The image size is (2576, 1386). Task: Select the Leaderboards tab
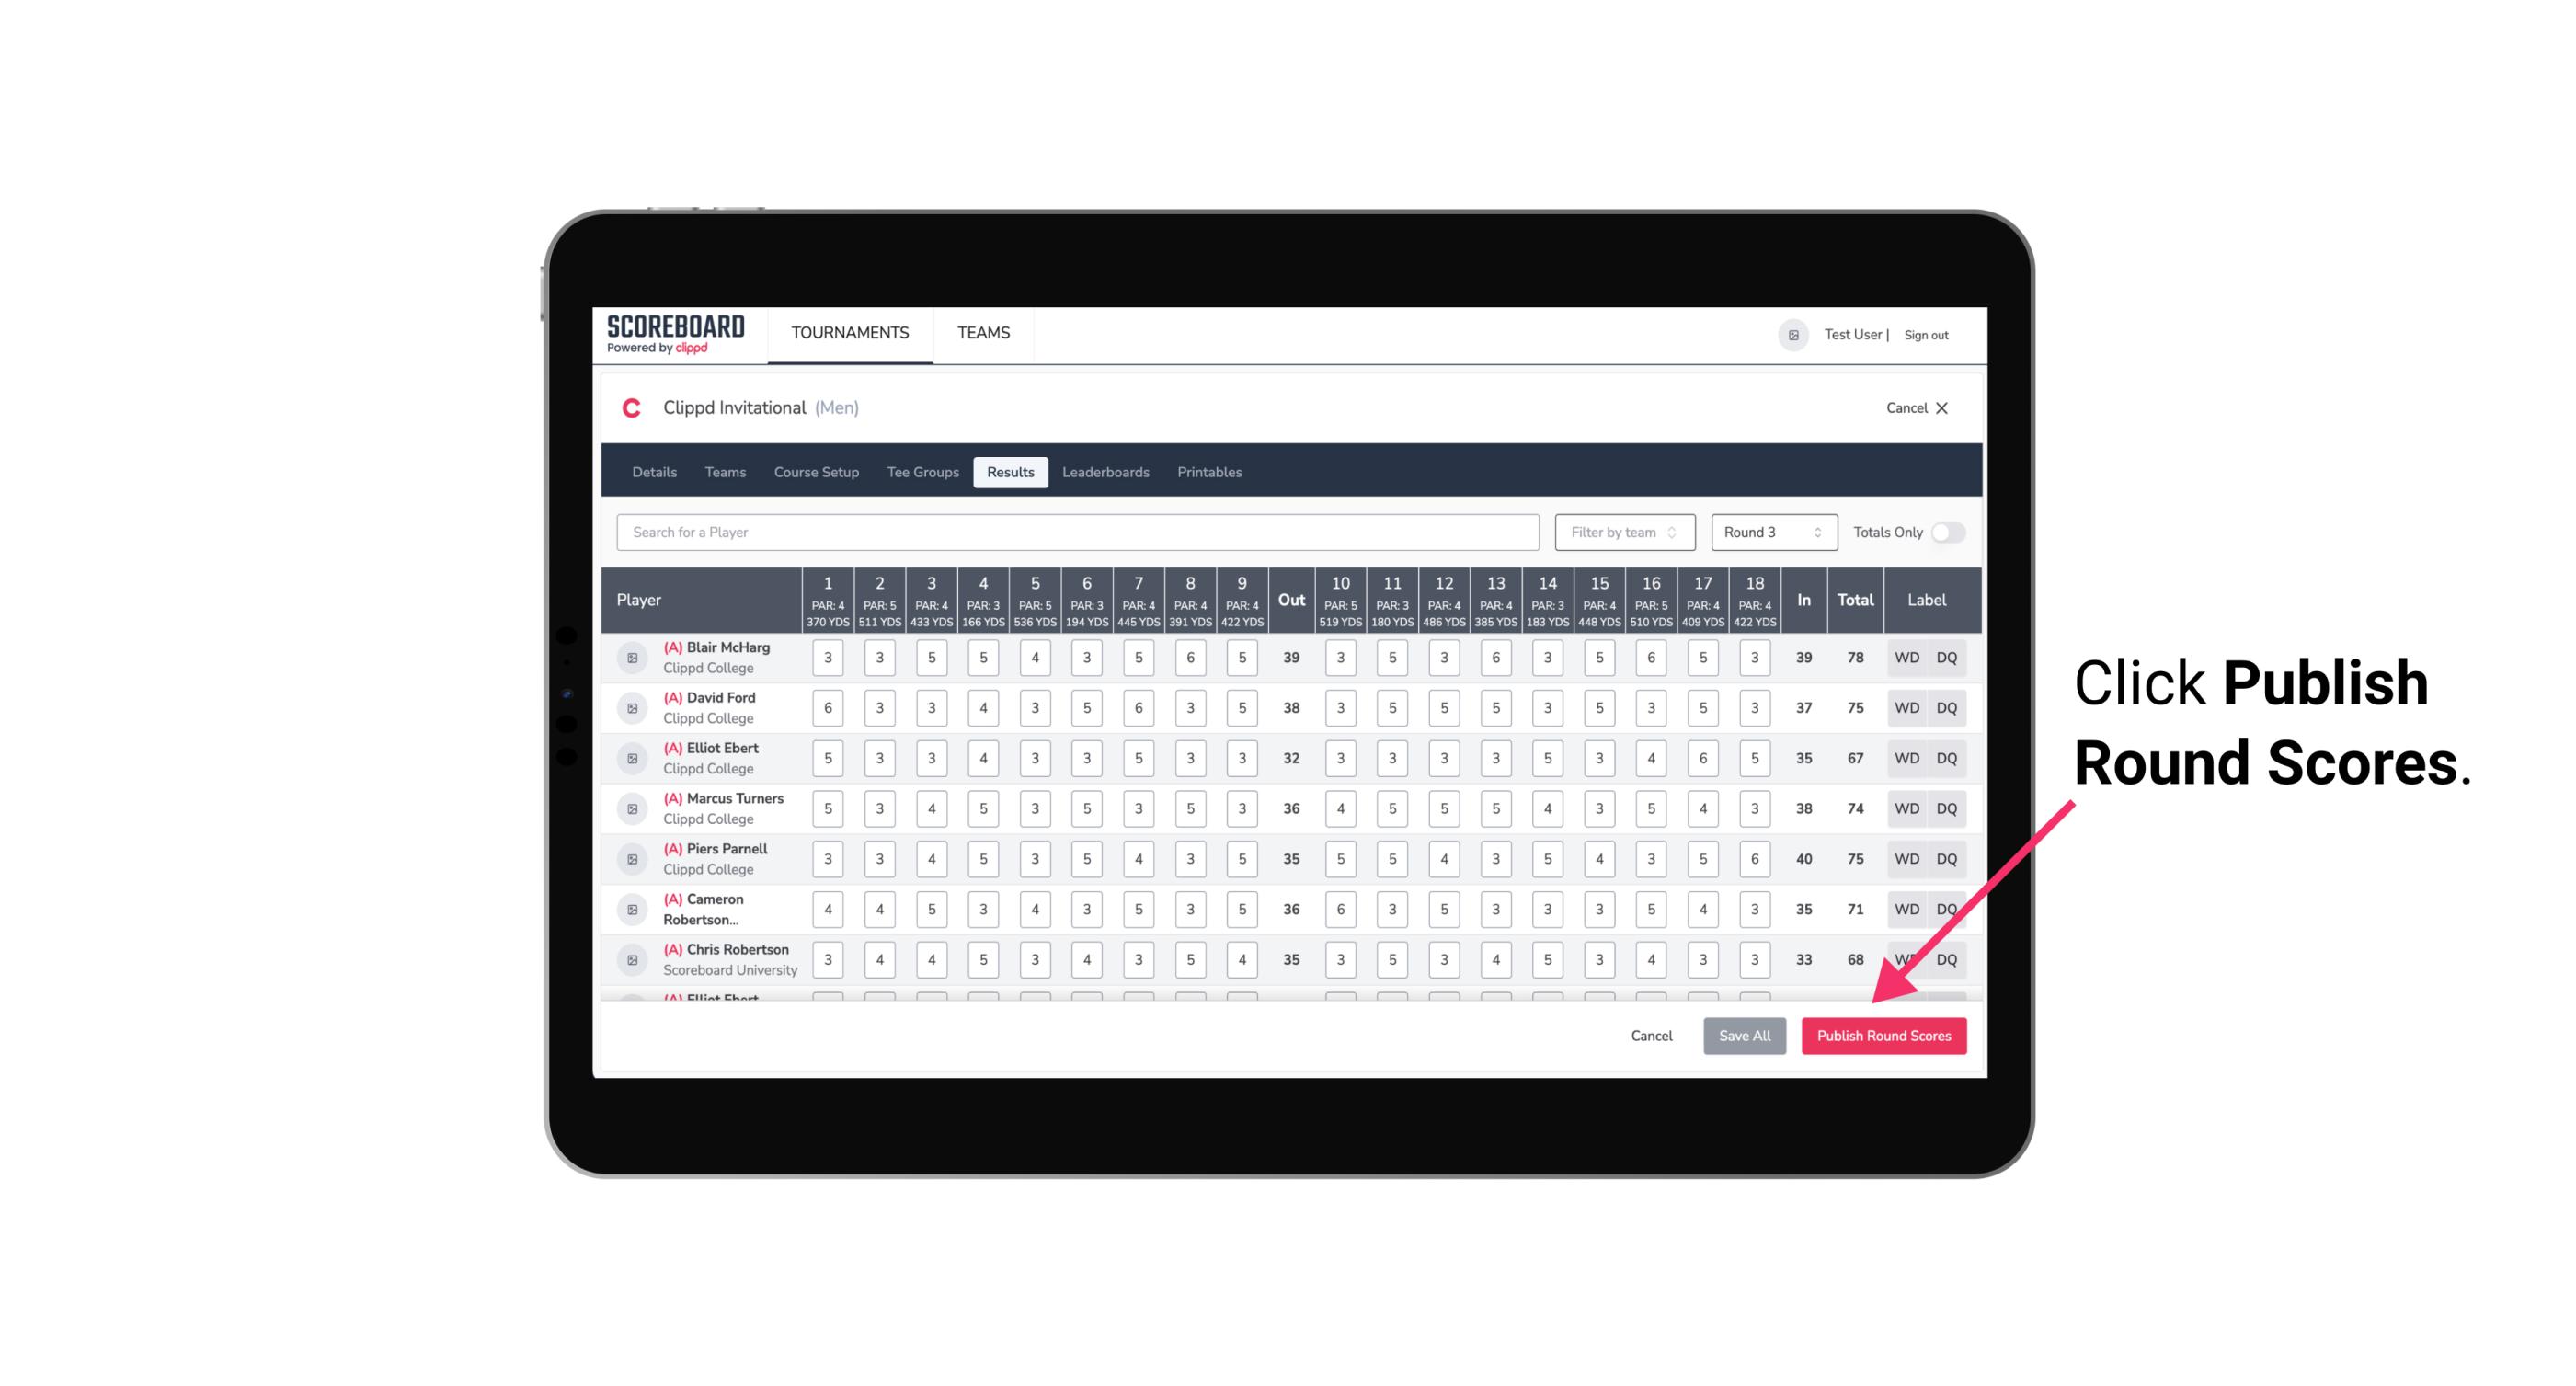[x=1105, y=471]
